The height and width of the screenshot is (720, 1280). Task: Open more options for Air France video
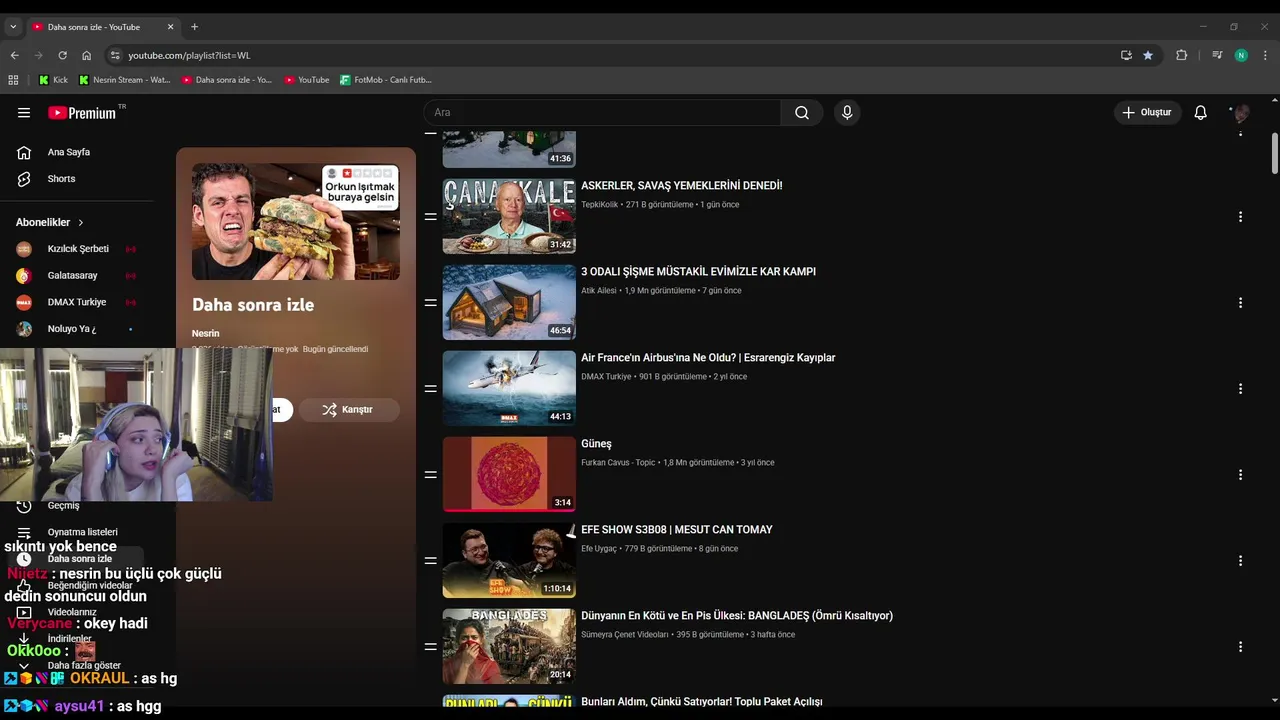(1240, 389)
